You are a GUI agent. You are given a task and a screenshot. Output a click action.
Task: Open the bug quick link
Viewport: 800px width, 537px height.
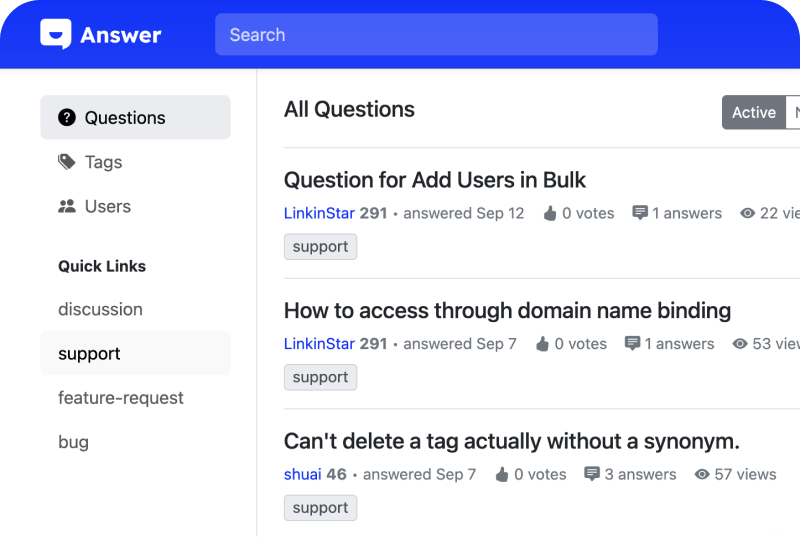pyautogui.click(x=73, y=442)
